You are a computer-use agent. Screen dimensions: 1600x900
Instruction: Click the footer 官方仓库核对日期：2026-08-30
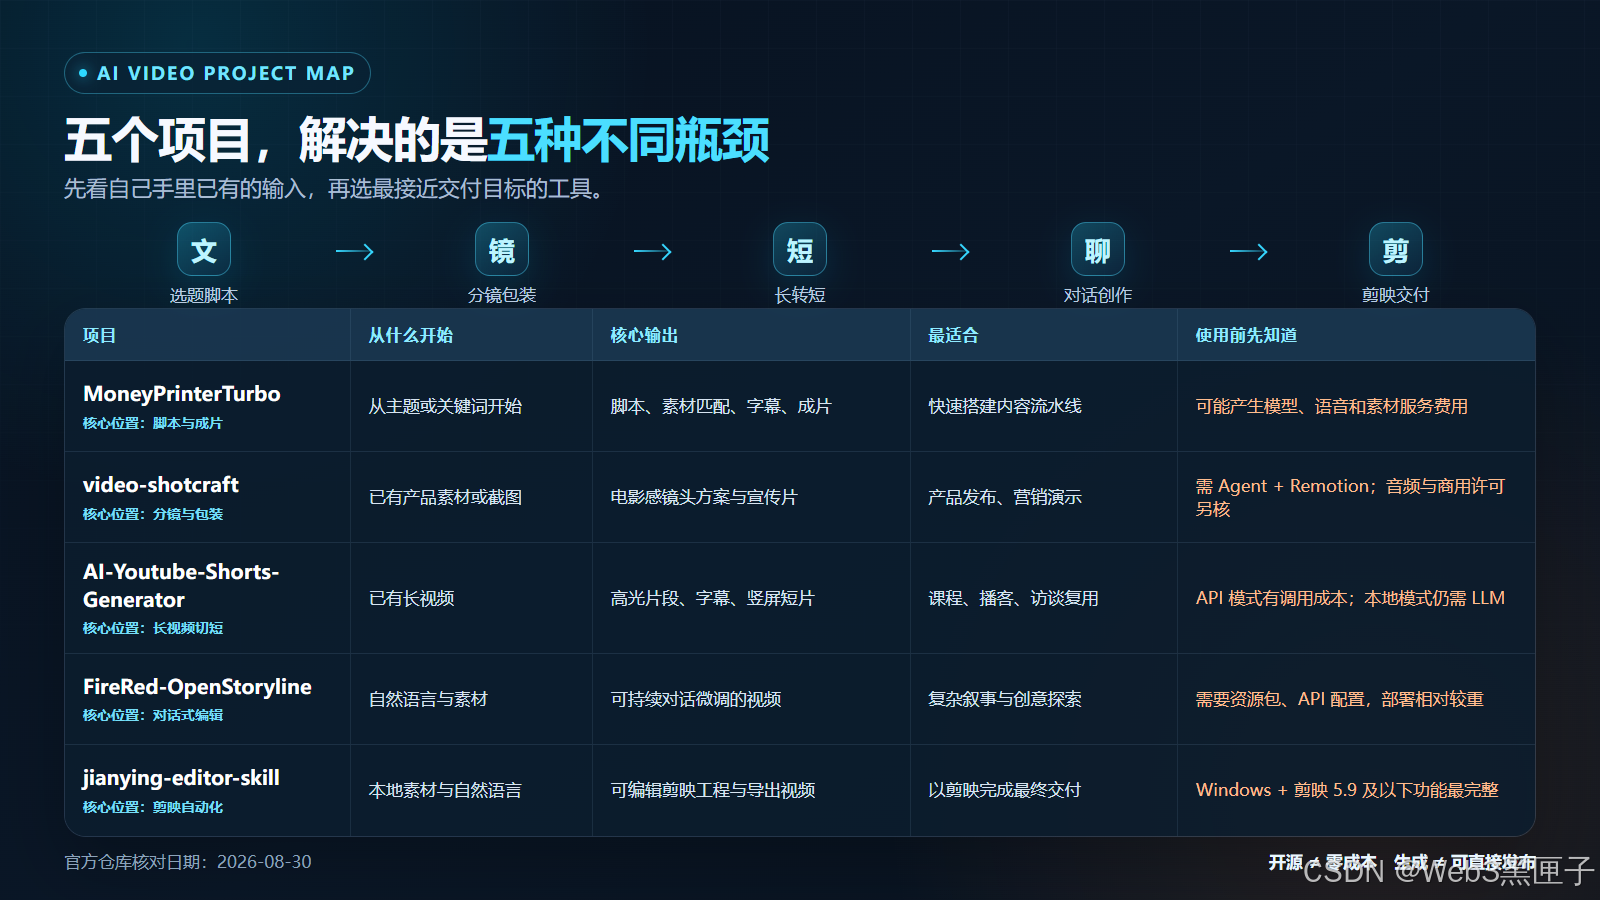pyautogui.click(x=188, y=862)
